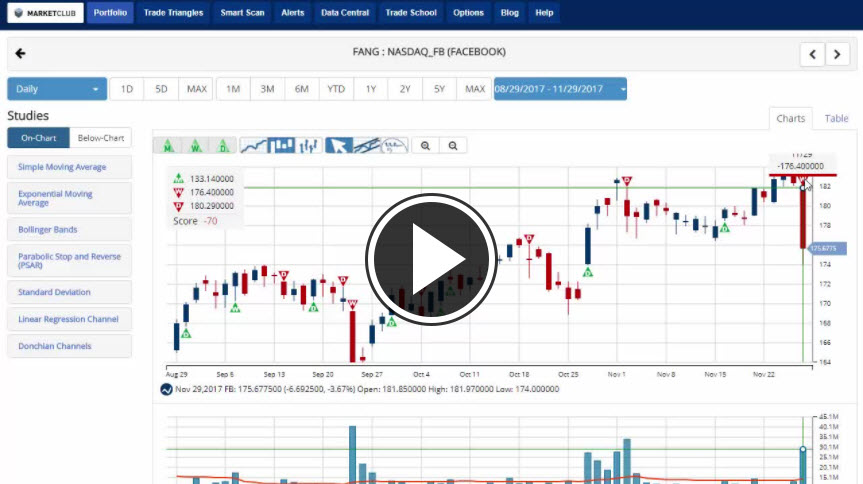Toggle the monthly Trade Triangle icon
The width and height of the screenshot is (863, 484).
point(168,146)
